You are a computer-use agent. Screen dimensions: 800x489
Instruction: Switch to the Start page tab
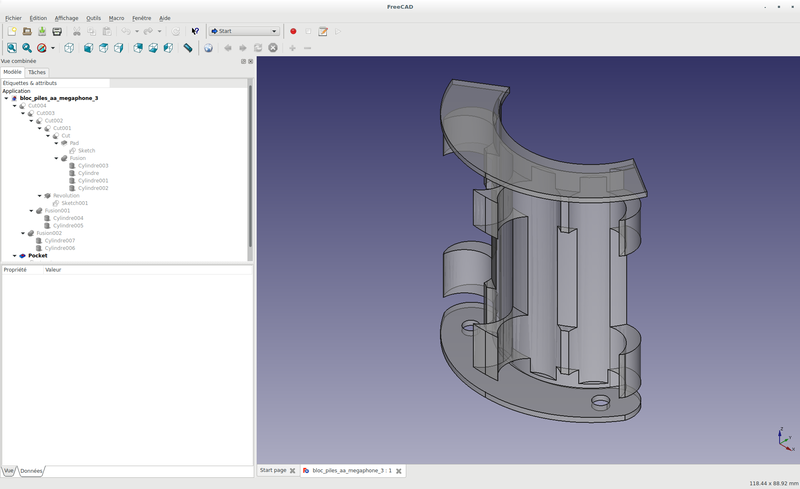point(273,470)
